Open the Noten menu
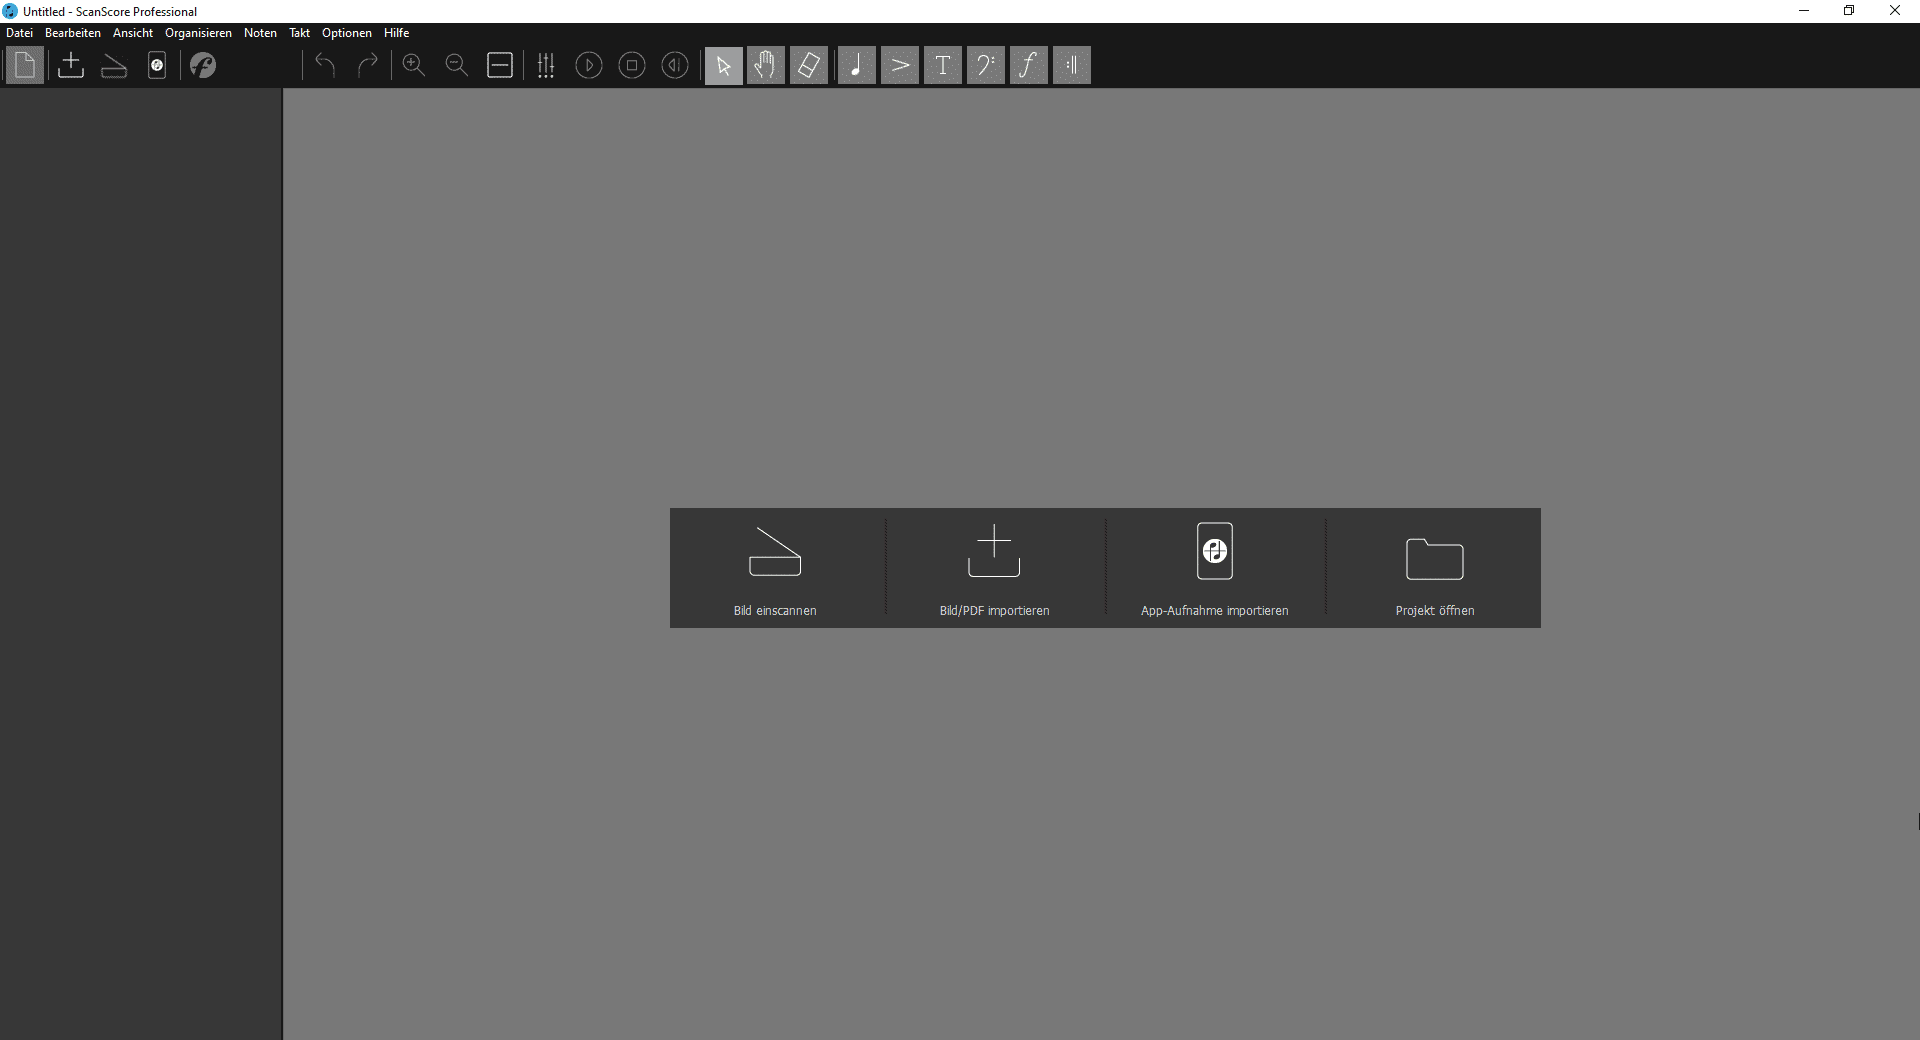 click(260, 33)
